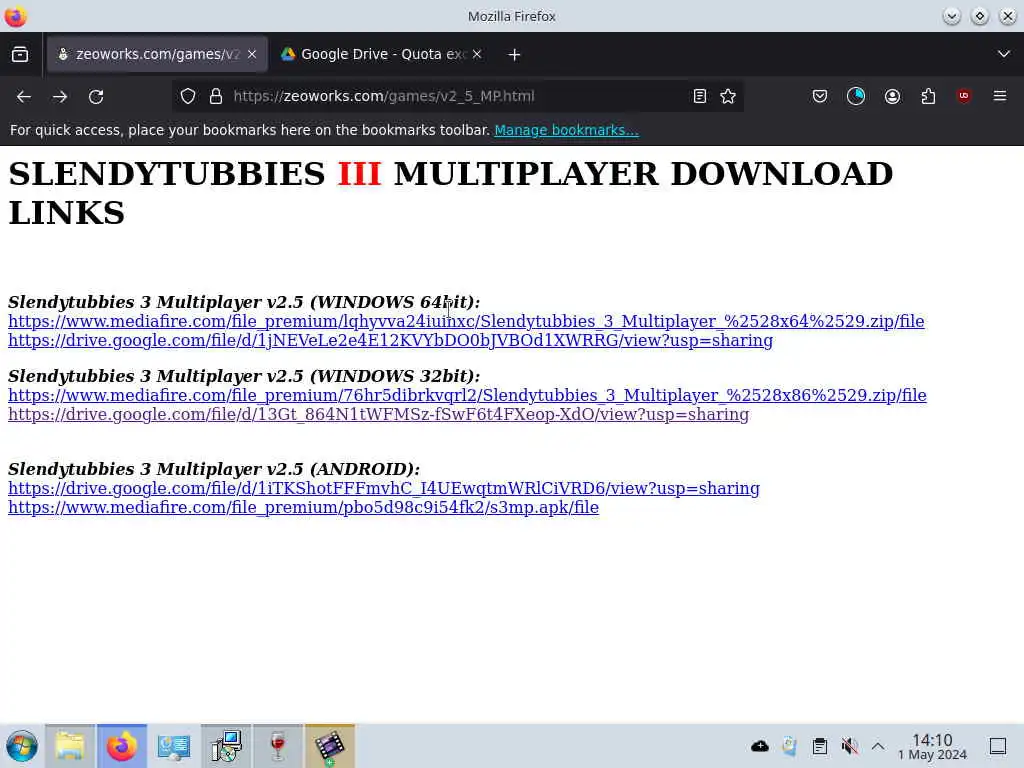
Task: Open the Firefox hamburger application menu
Action: tap(1000, 96)
